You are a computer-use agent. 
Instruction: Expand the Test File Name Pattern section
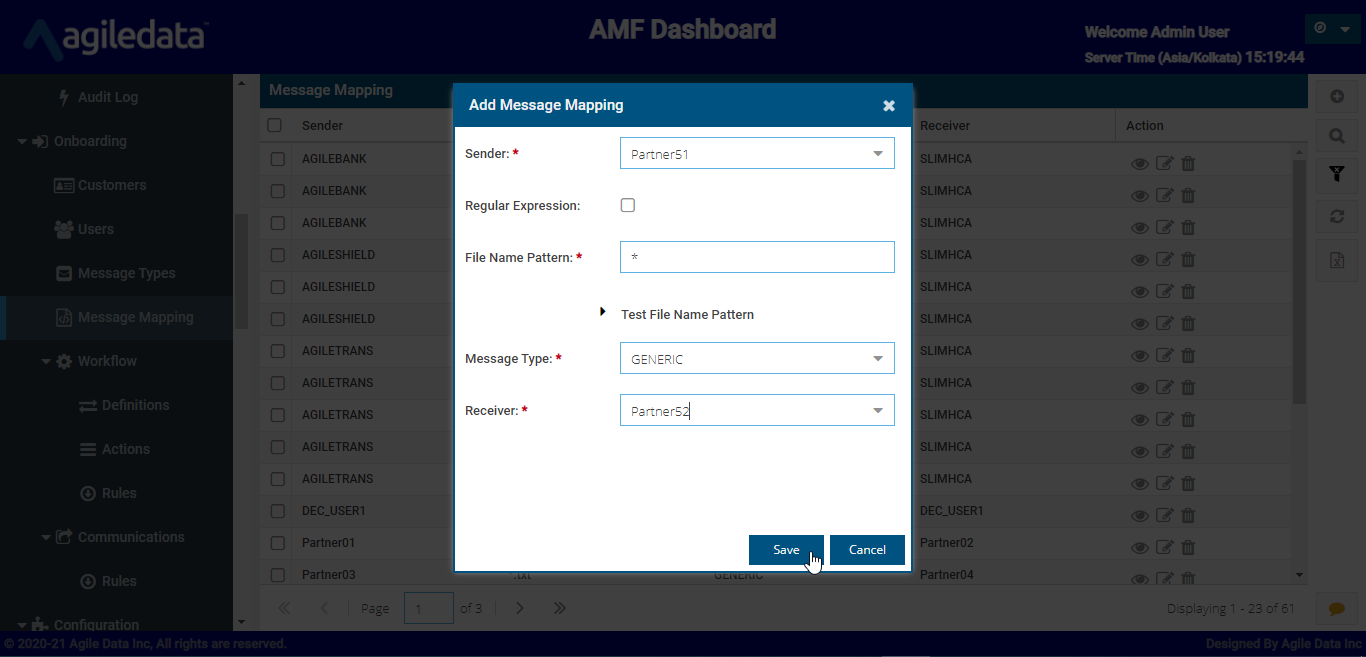tap(603, 313)
